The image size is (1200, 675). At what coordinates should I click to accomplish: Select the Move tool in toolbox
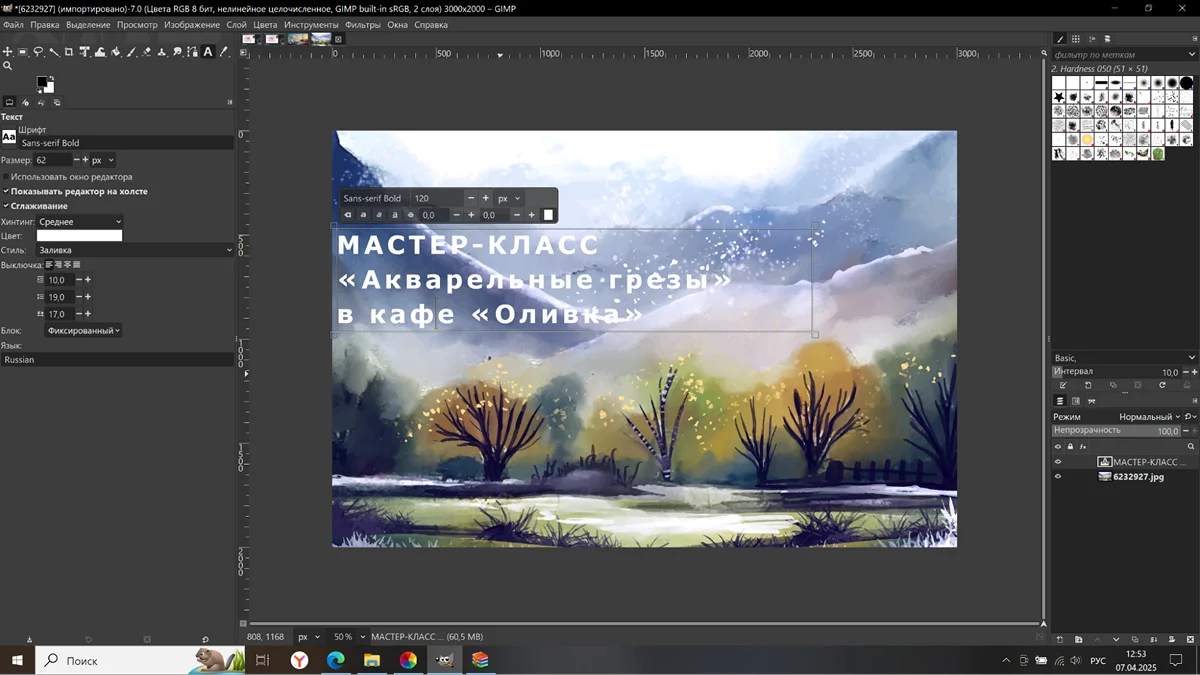coord(7,52)
